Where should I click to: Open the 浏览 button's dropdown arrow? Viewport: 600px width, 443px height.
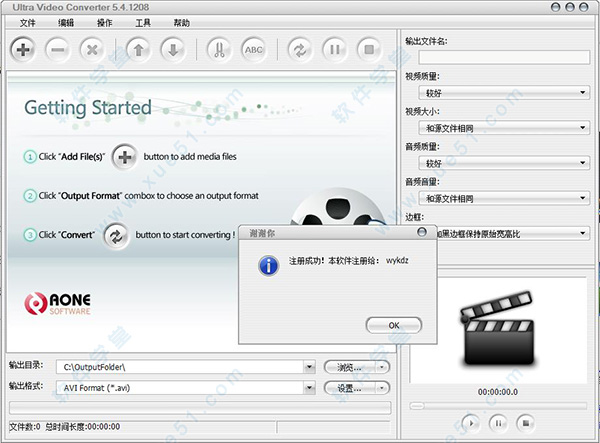pyautogui.click(x=382, y=367)
